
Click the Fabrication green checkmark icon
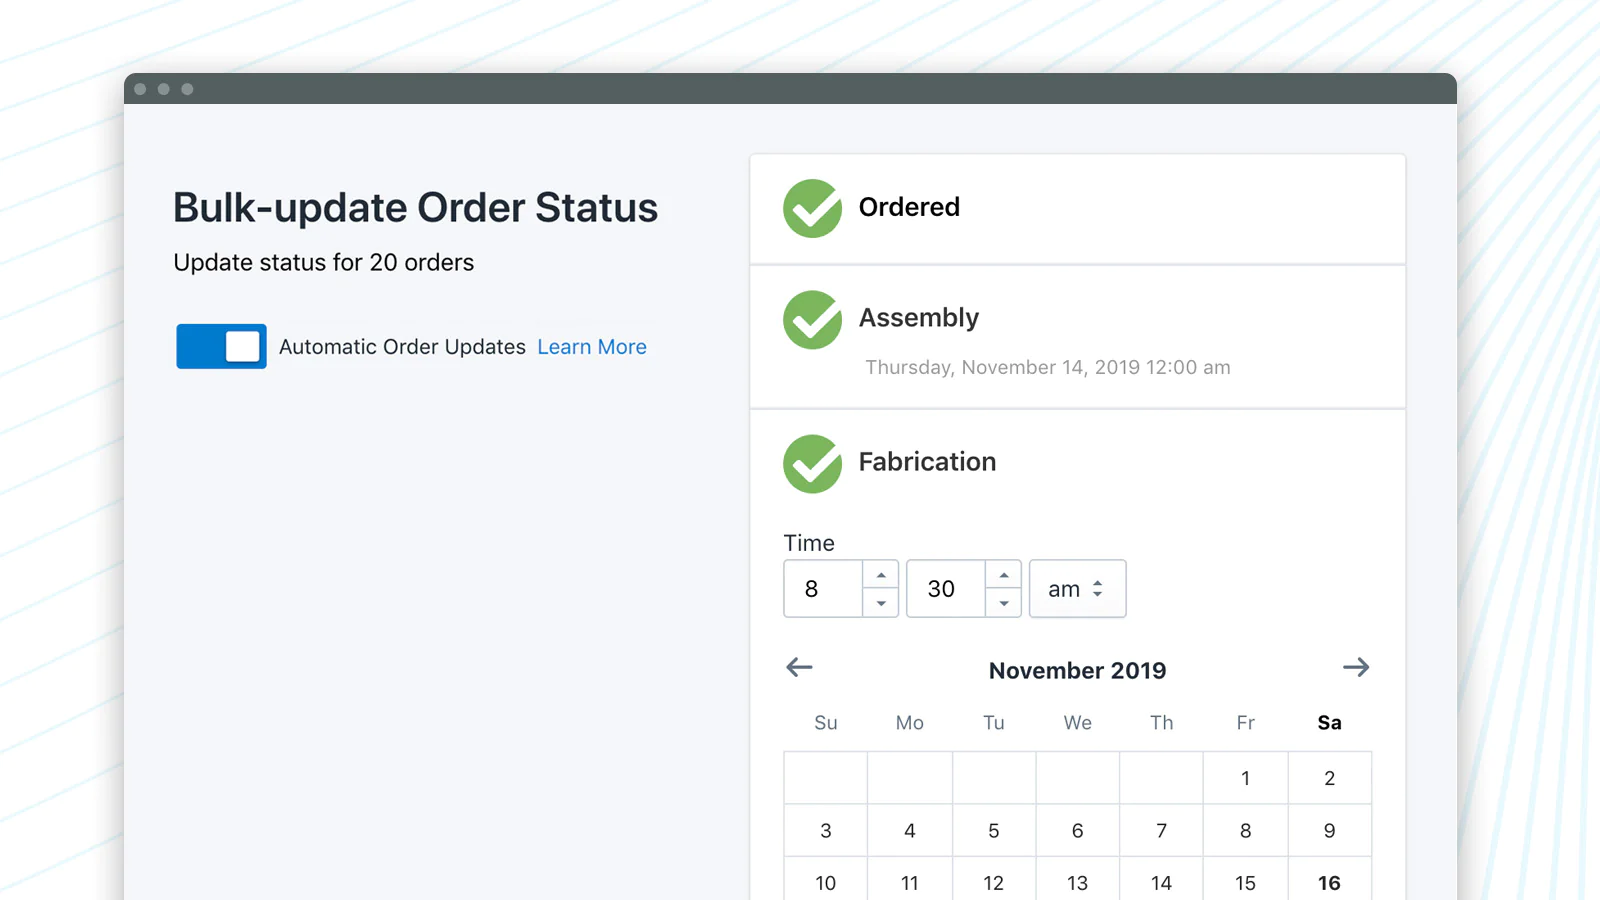(812, 463)
